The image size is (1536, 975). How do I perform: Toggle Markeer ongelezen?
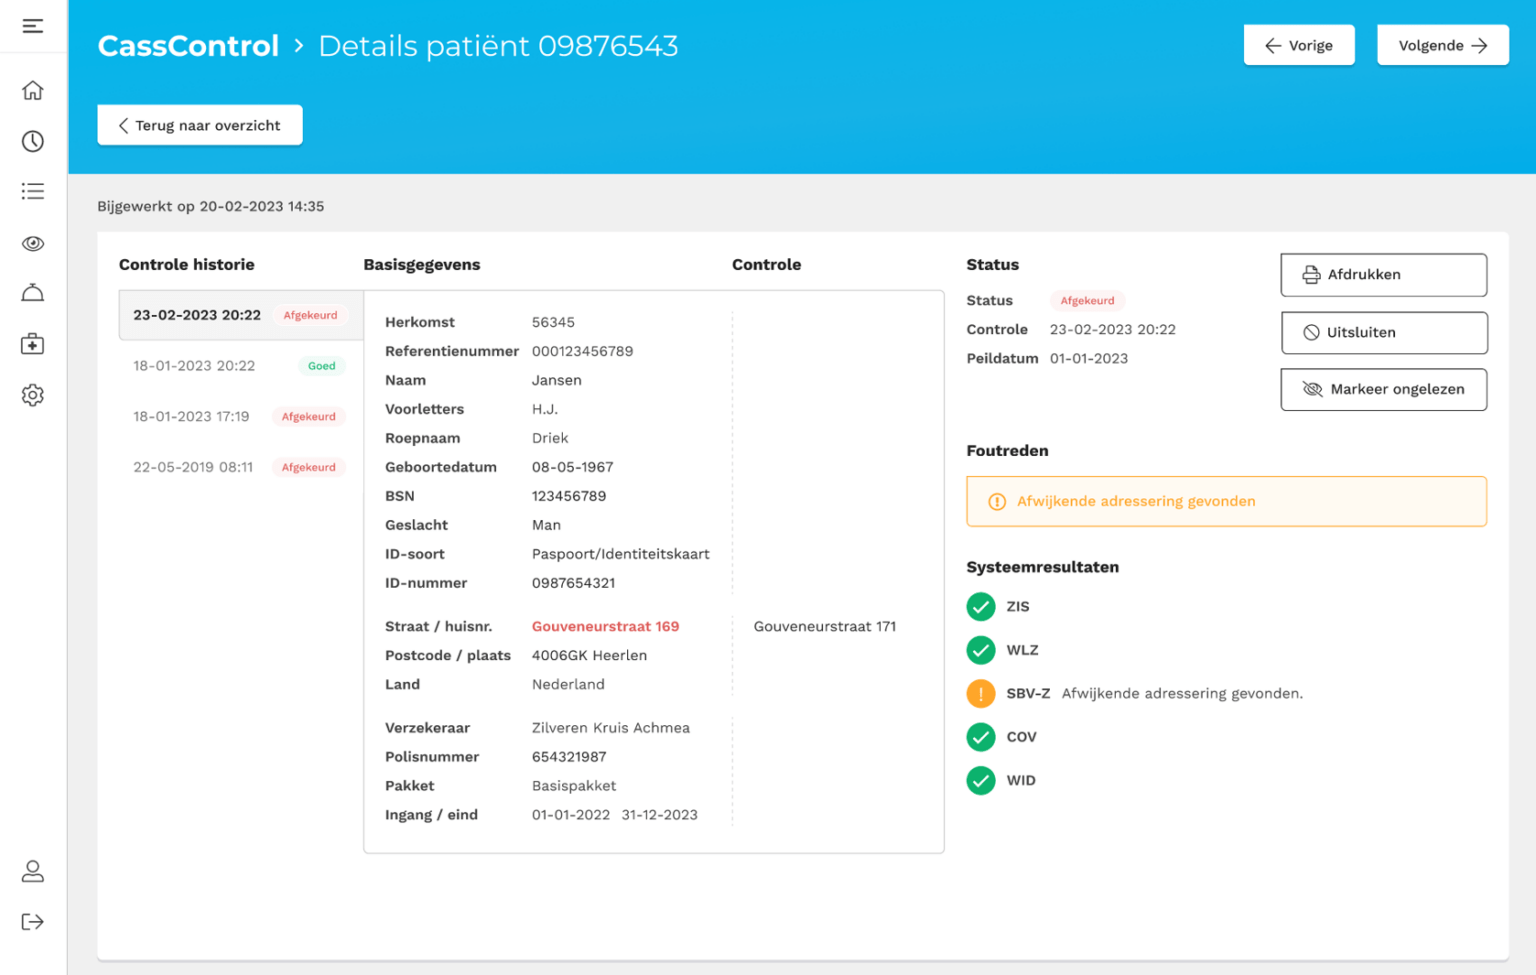coord(1383,390)
